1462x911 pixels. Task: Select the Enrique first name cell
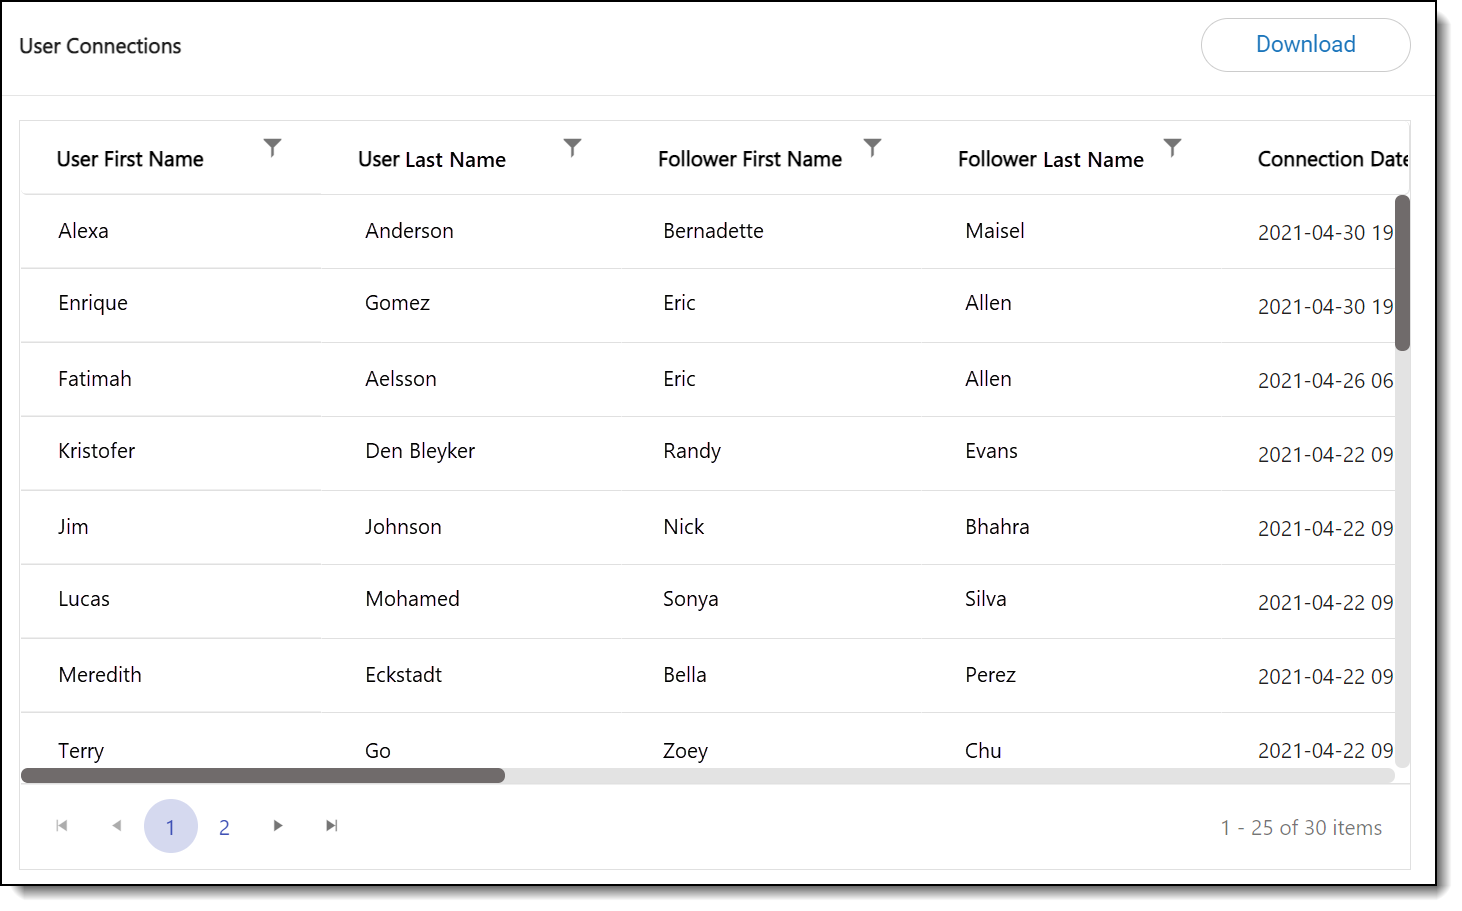click(x=93, y=303)
